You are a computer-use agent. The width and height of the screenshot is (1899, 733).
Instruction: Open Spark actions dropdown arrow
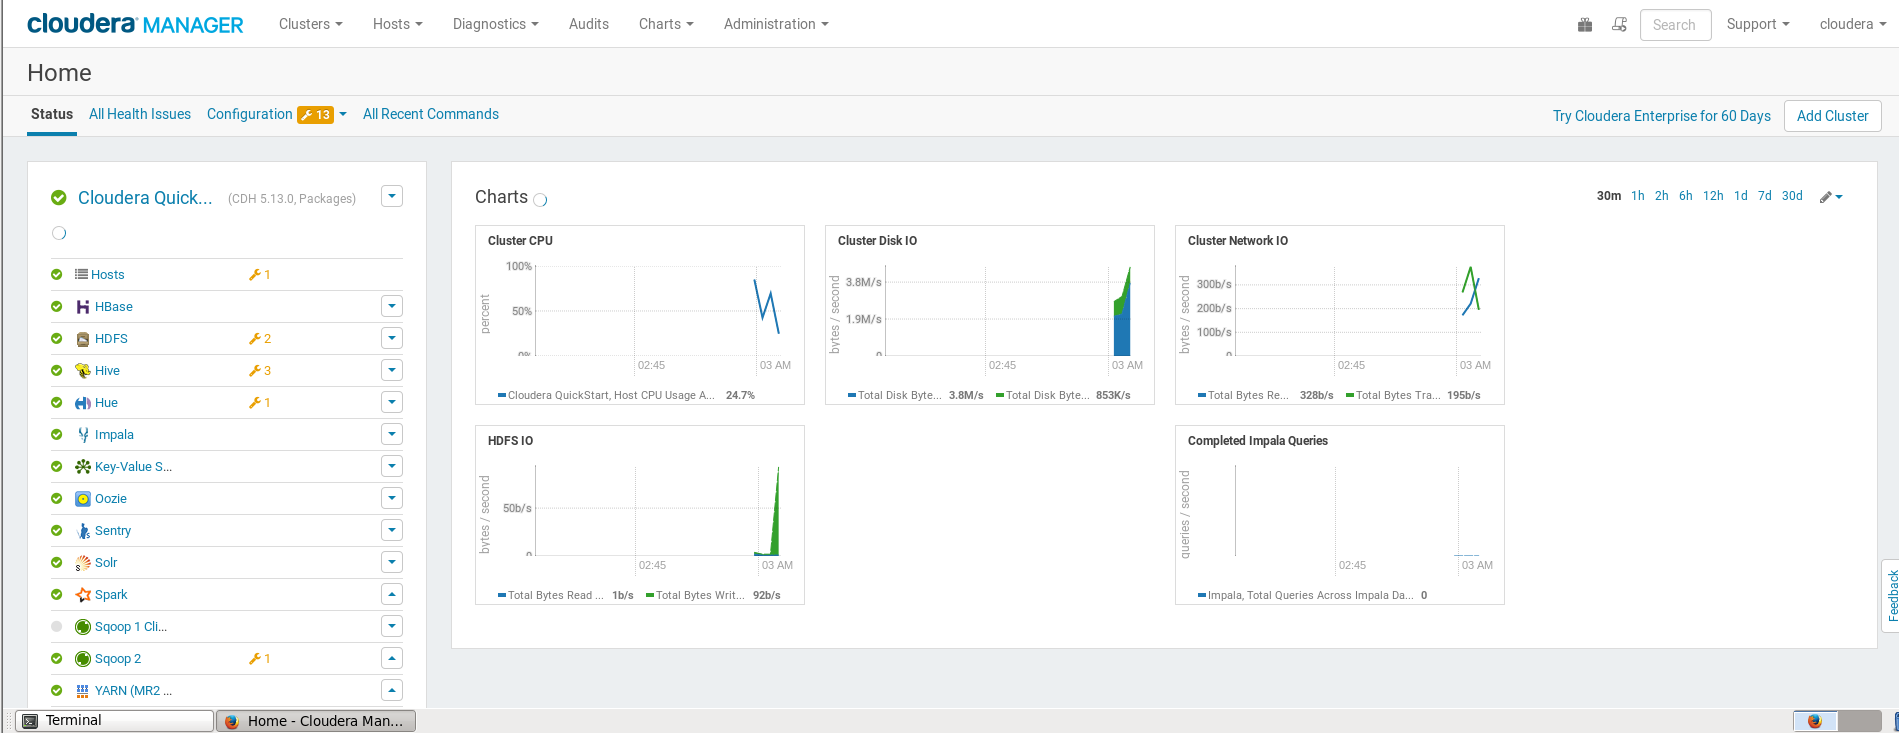pos(392,594)
